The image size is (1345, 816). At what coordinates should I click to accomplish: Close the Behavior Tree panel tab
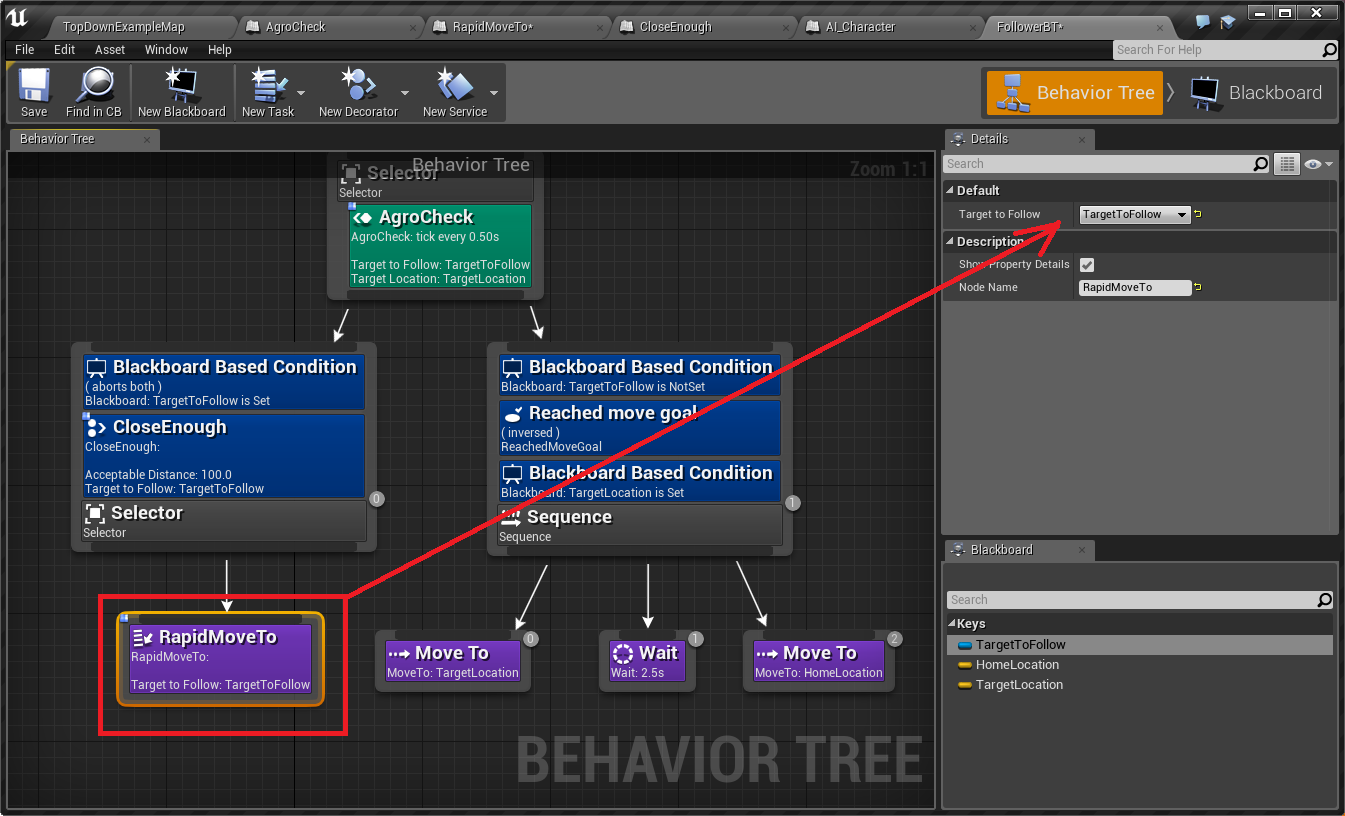point(147,139)
